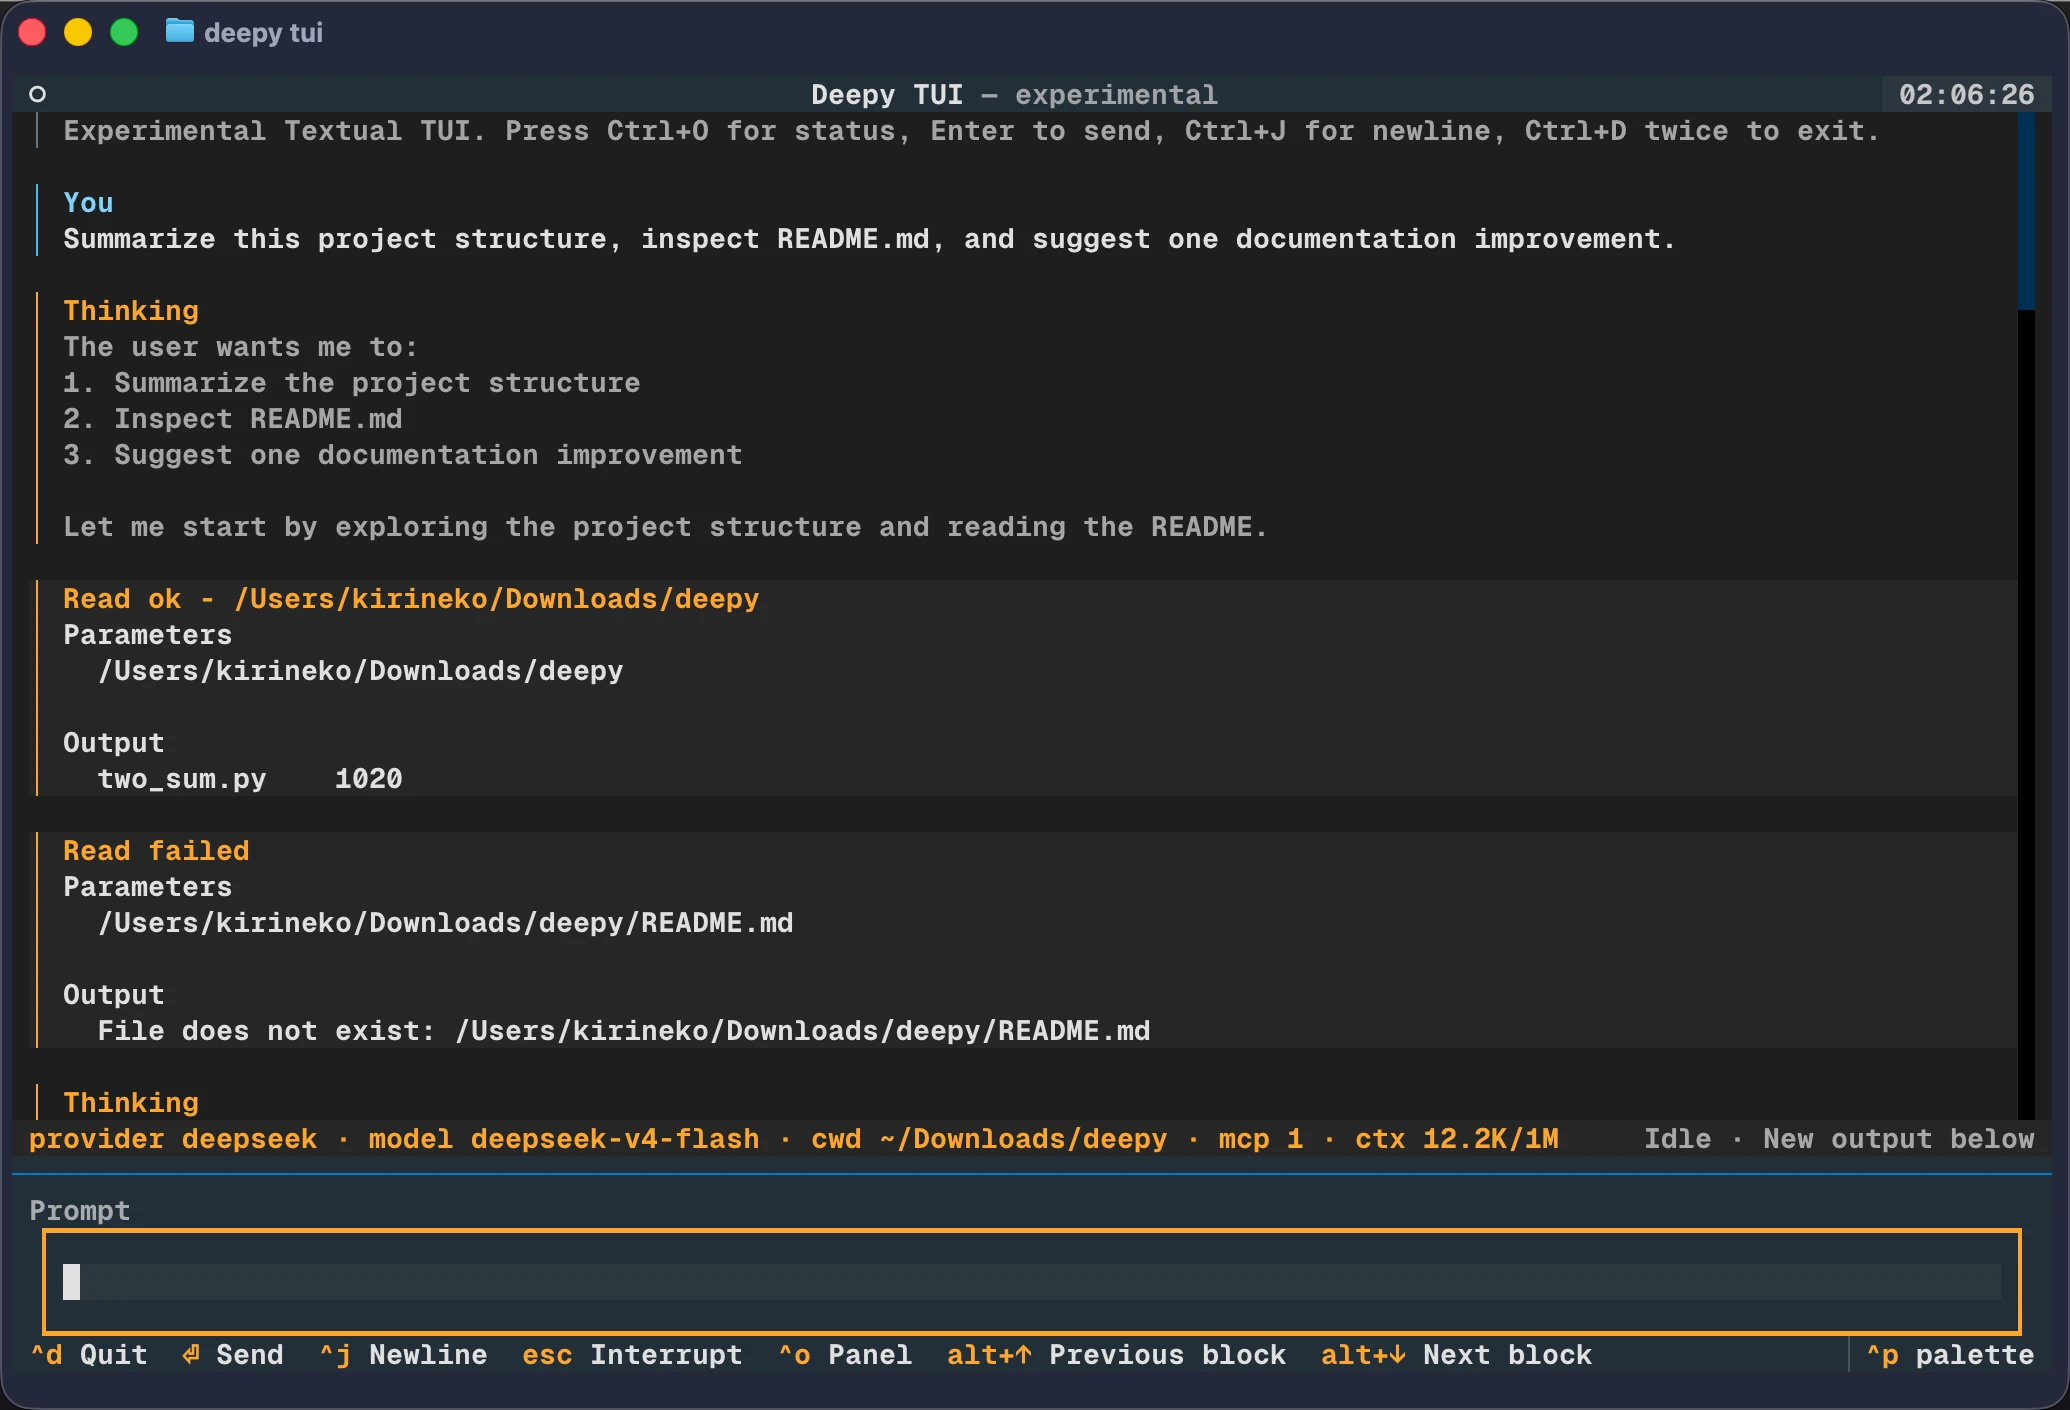This screenshot has height=1410, width=2070.
Task: Select the first 'Thinking' block heading
Action: pos(131,311)
